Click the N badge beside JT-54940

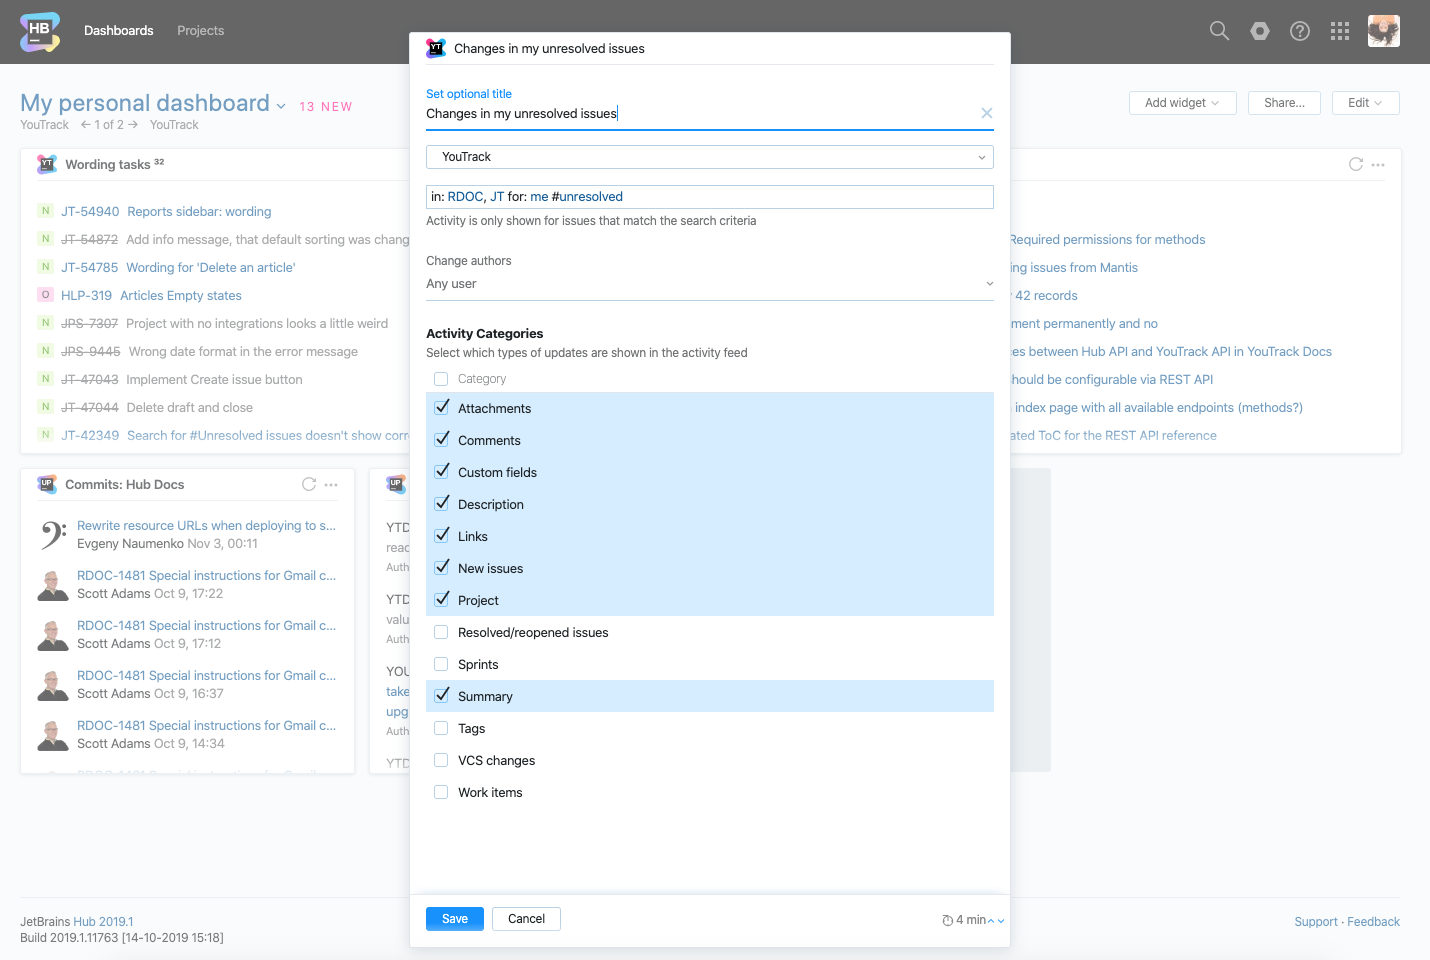click(x=45, y=211)
